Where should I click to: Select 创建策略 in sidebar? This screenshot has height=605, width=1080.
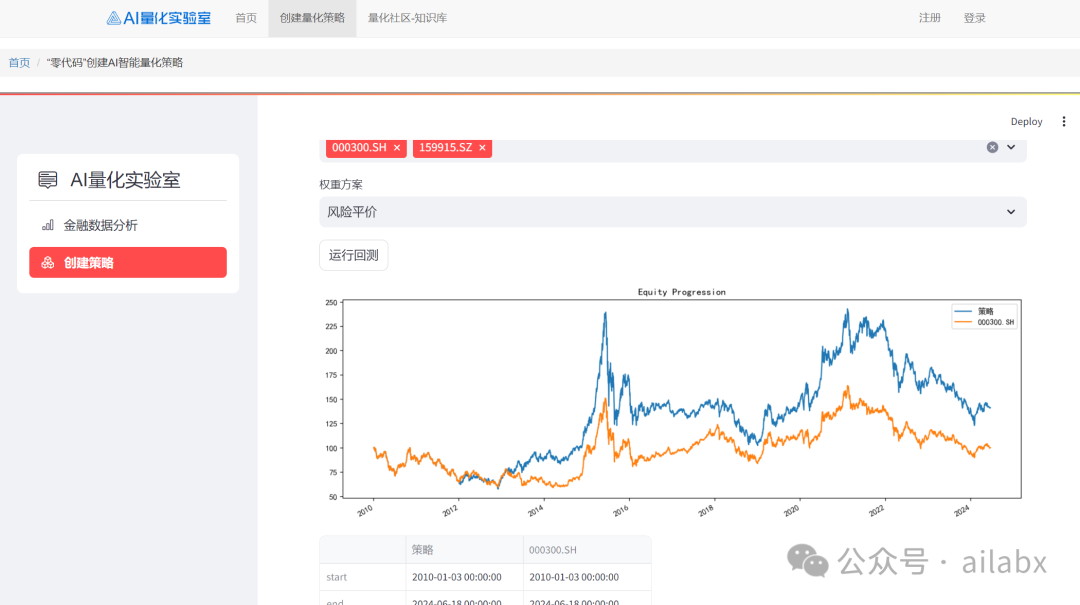pyautogui.click(x=128, y=263)
